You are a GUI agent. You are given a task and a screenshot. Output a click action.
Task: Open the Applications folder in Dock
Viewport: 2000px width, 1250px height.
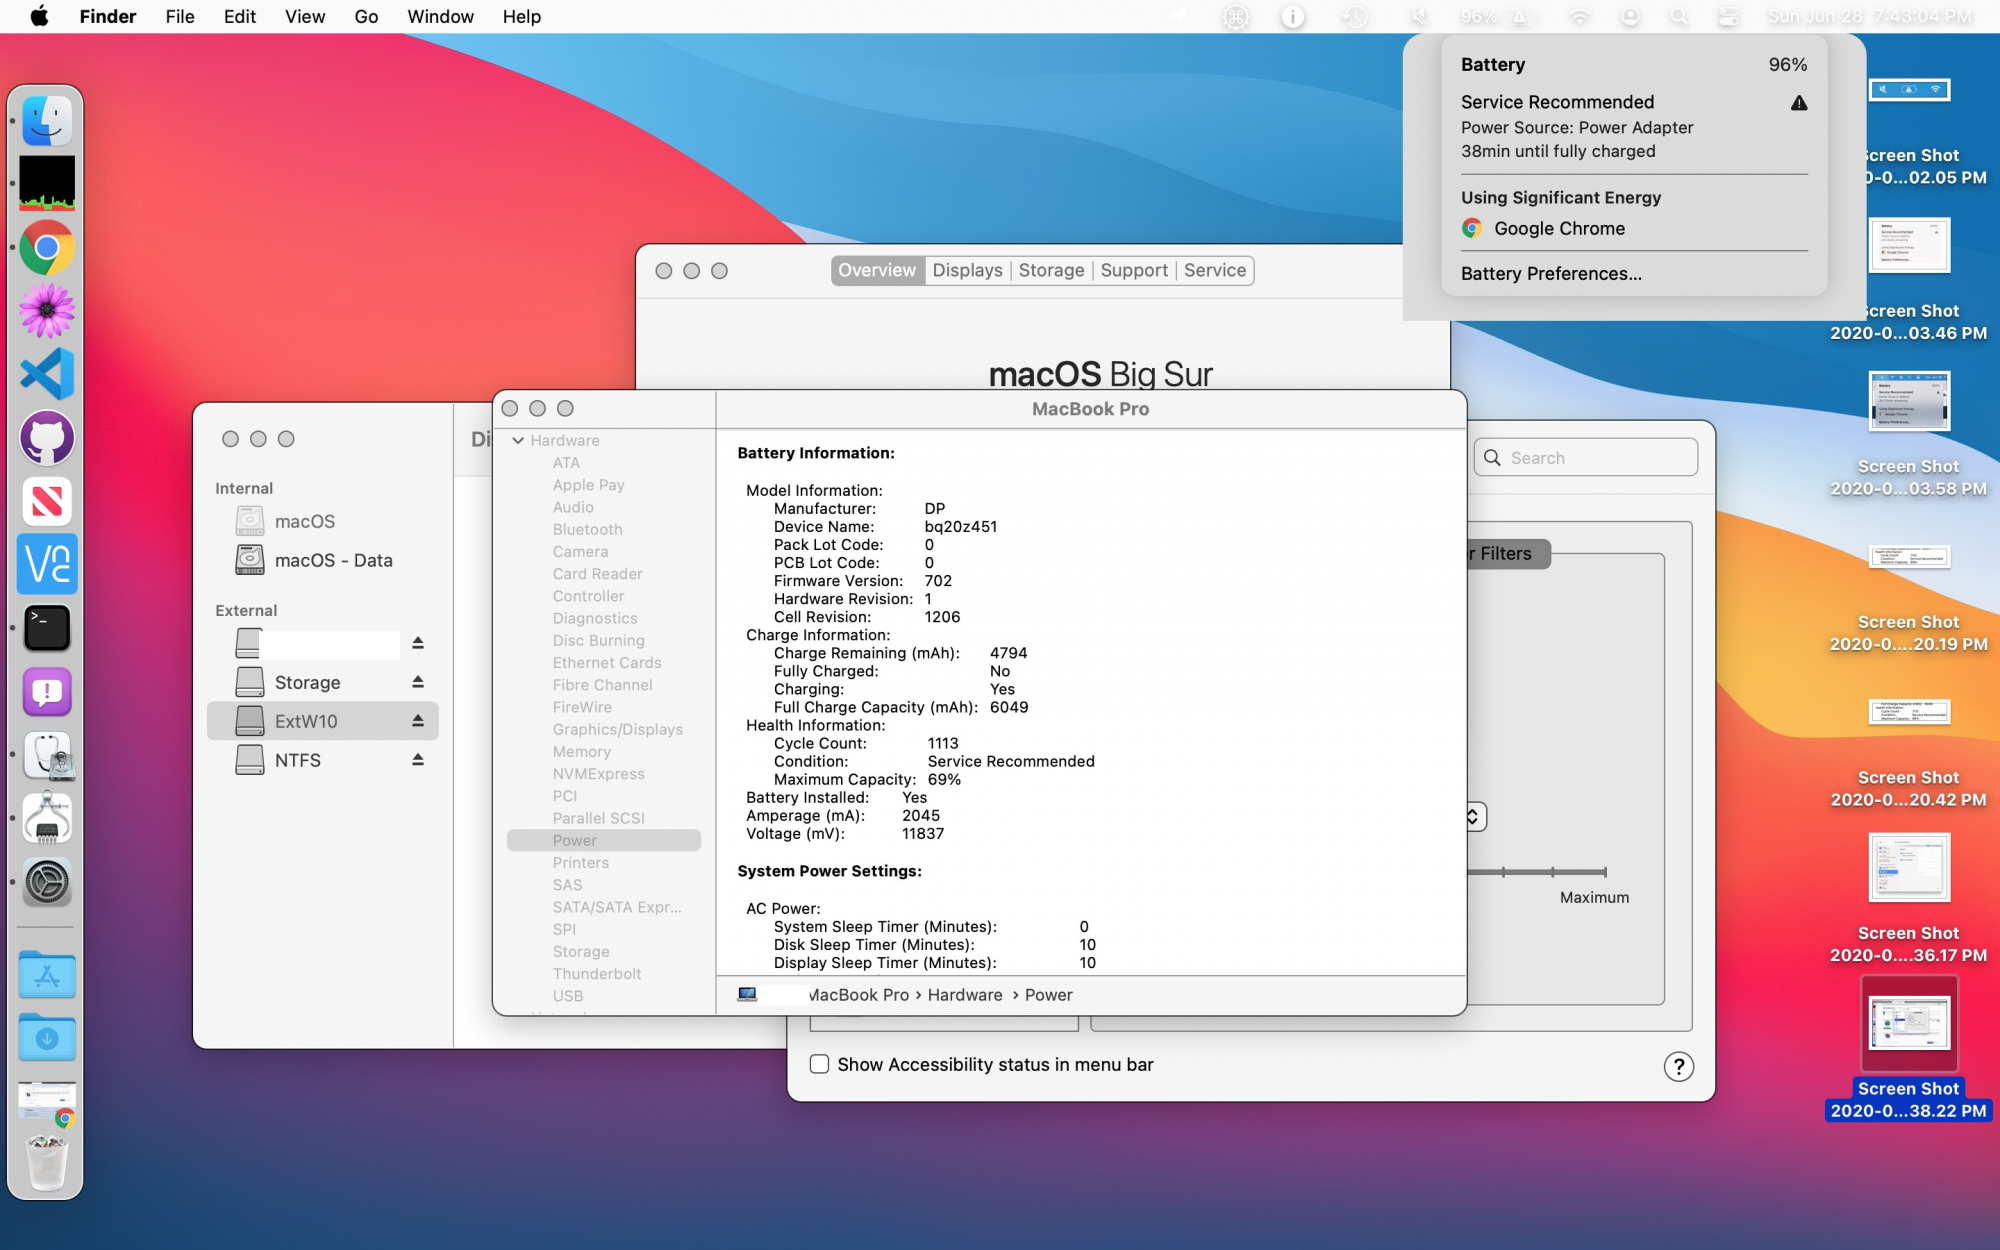tap(47, 975)
